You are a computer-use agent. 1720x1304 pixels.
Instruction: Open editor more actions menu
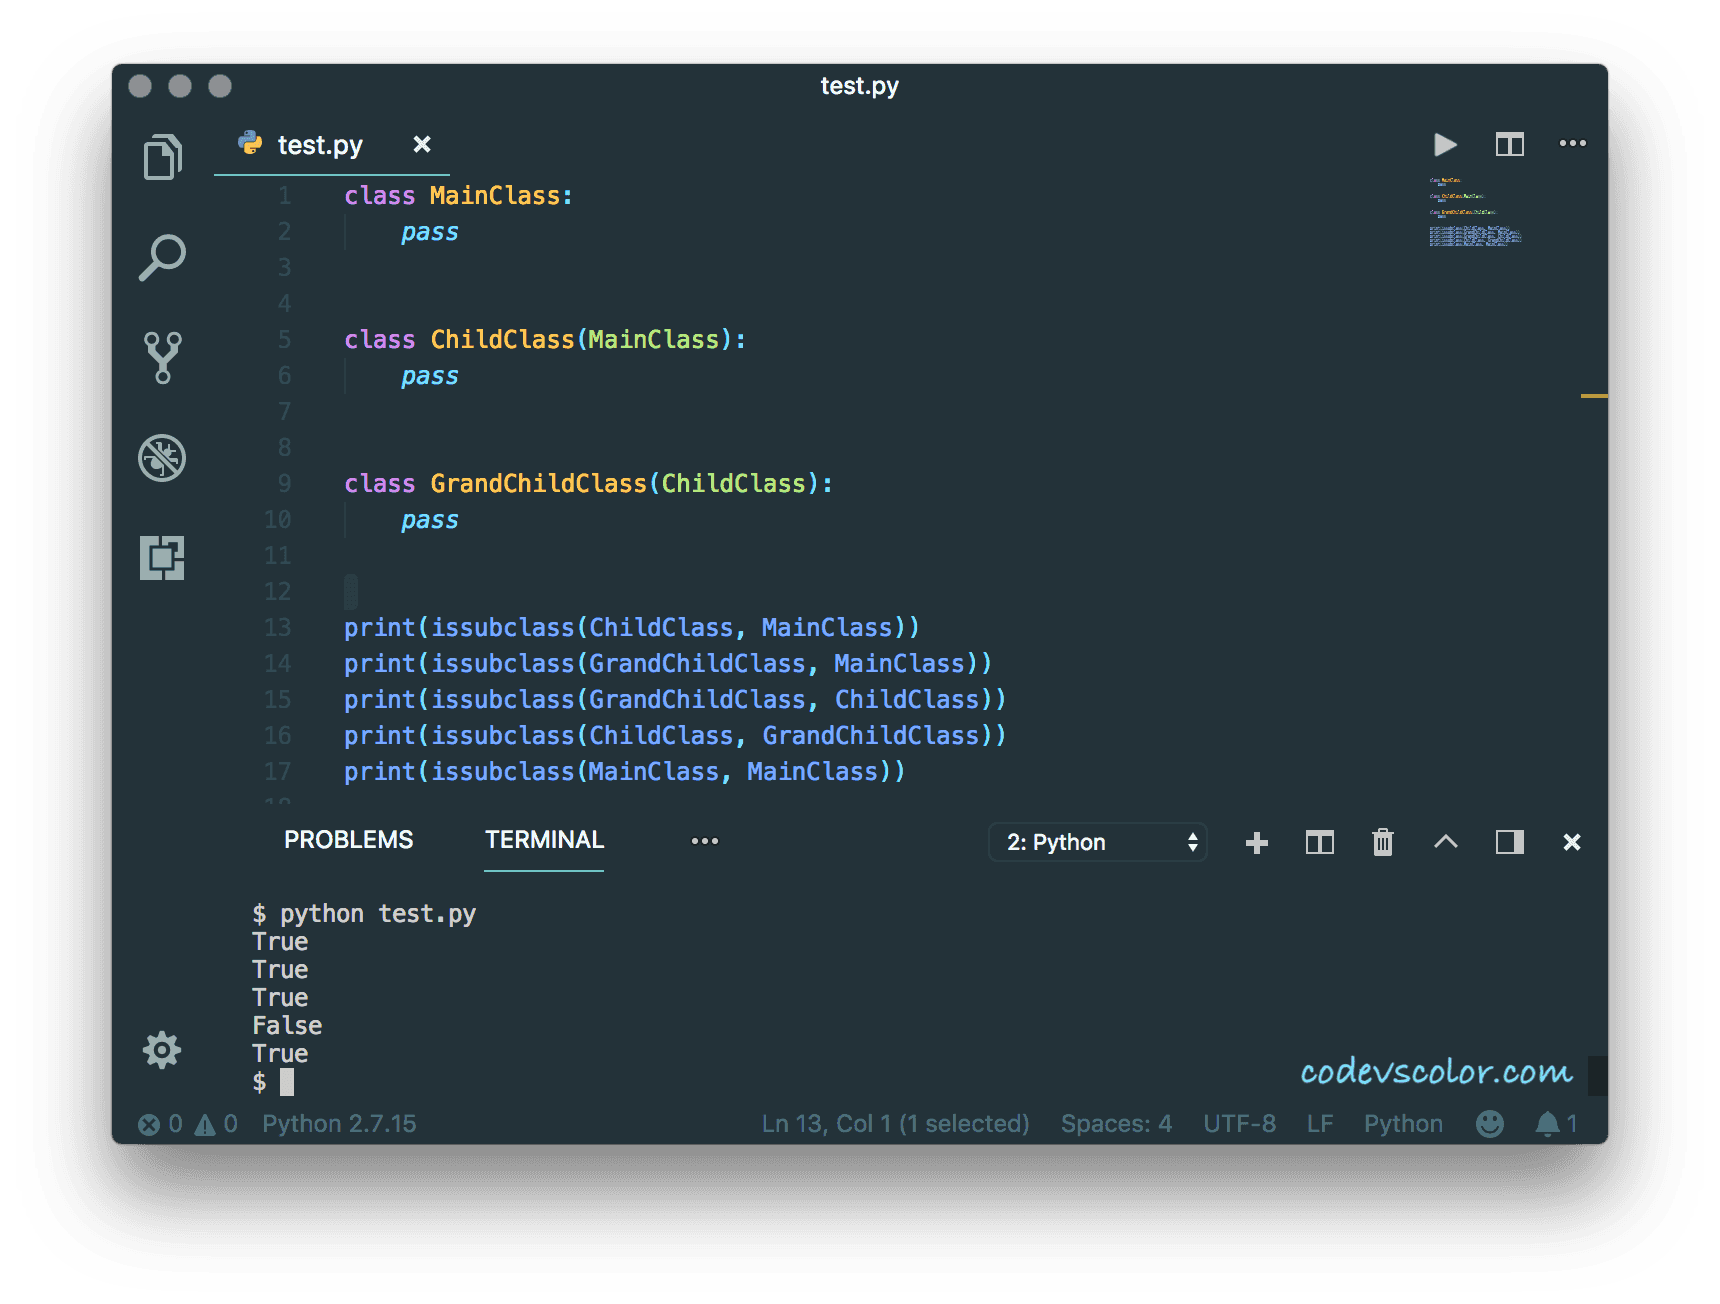coord(1573,143)
